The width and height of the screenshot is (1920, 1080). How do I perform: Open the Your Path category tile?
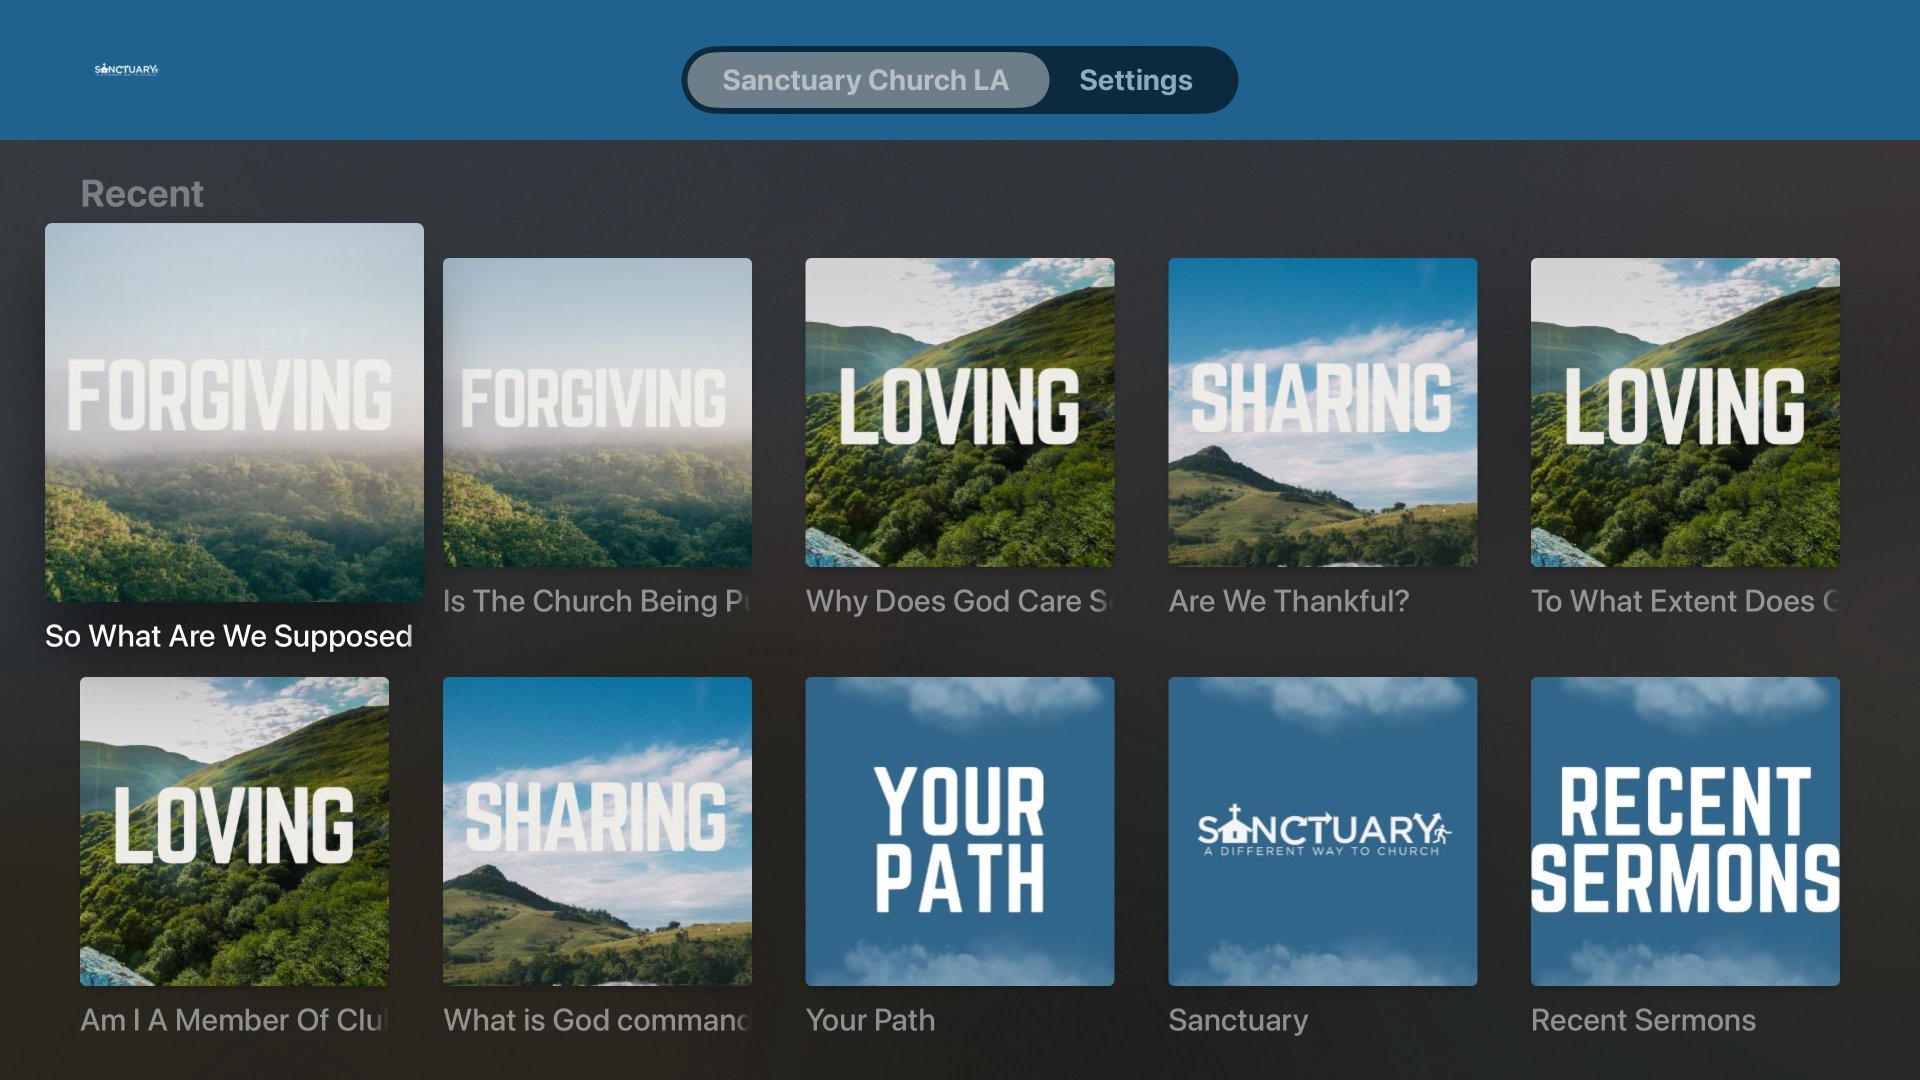[x=960, y=831]
